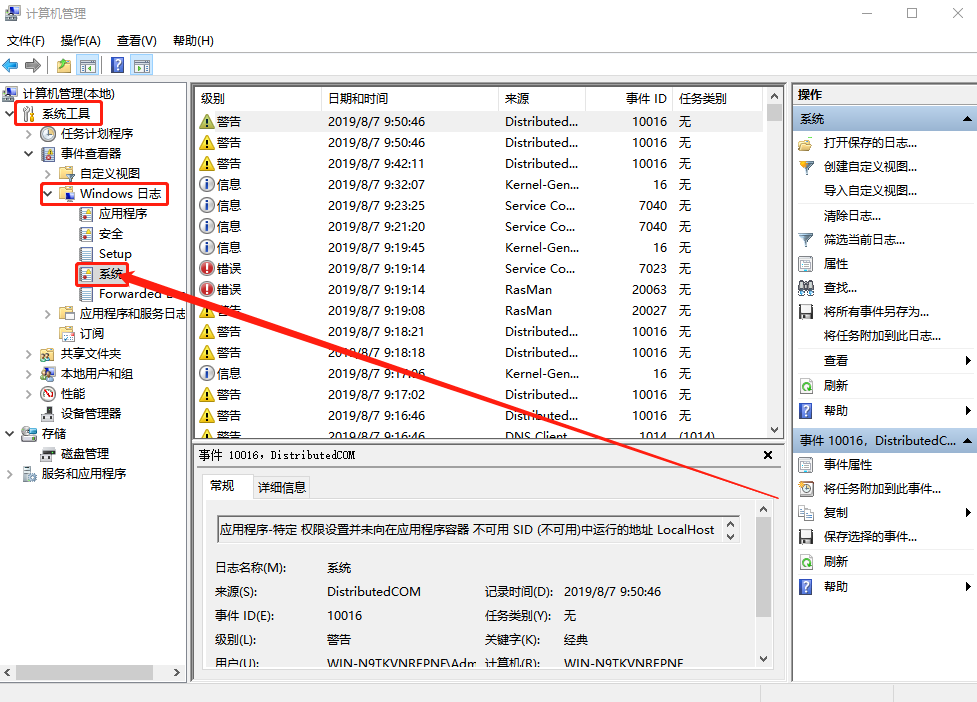Open the 操作(A) menu
This screenshot has width=977, height=702.
(x=80, y=40)
